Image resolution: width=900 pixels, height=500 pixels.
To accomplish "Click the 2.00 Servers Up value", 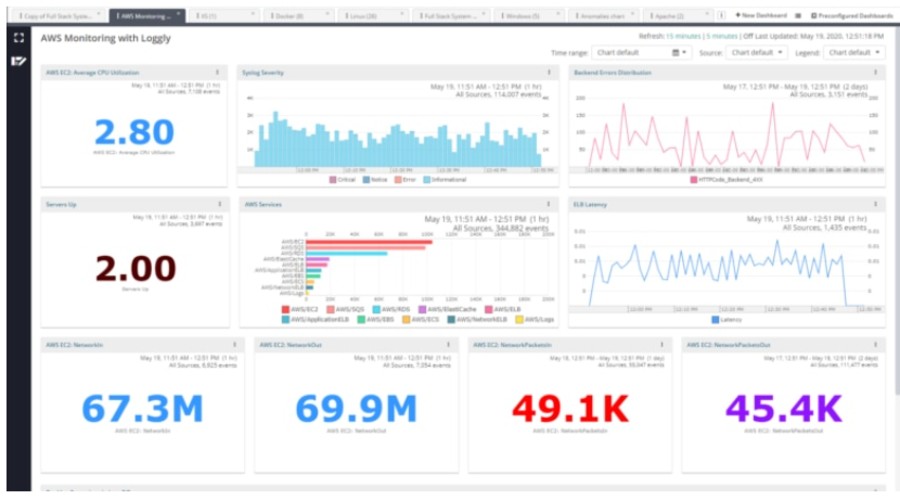I will [x=135, y=268].
